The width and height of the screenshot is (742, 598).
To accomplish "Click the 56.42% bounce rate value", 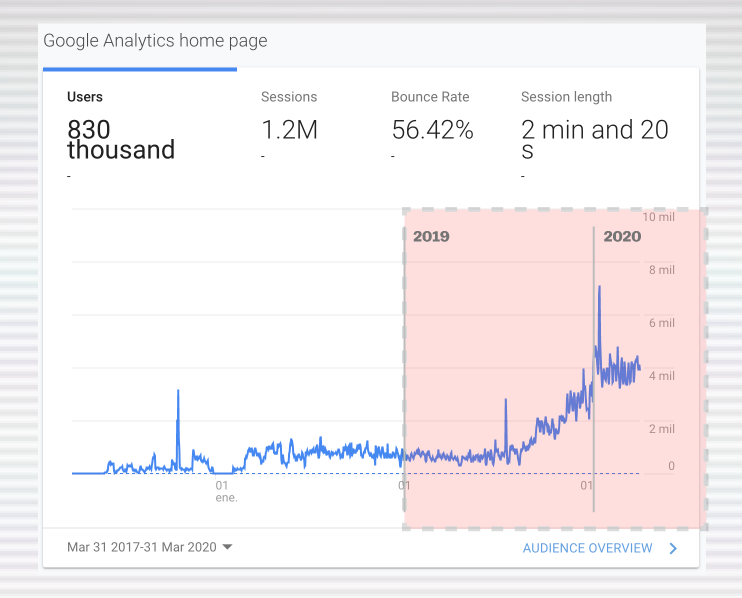I will [432, 130].
